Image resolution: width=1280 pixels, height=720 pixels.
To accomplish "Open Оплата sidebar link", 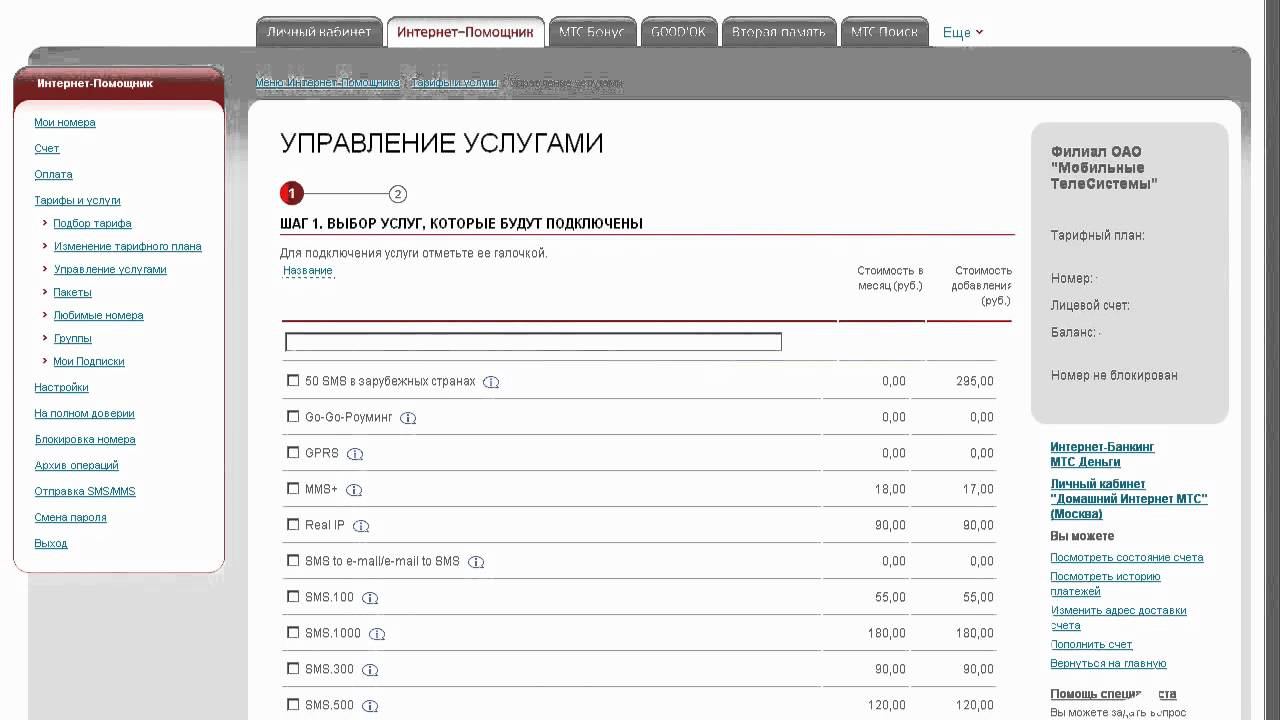I will pyautogui.click(x=53, y=174).
